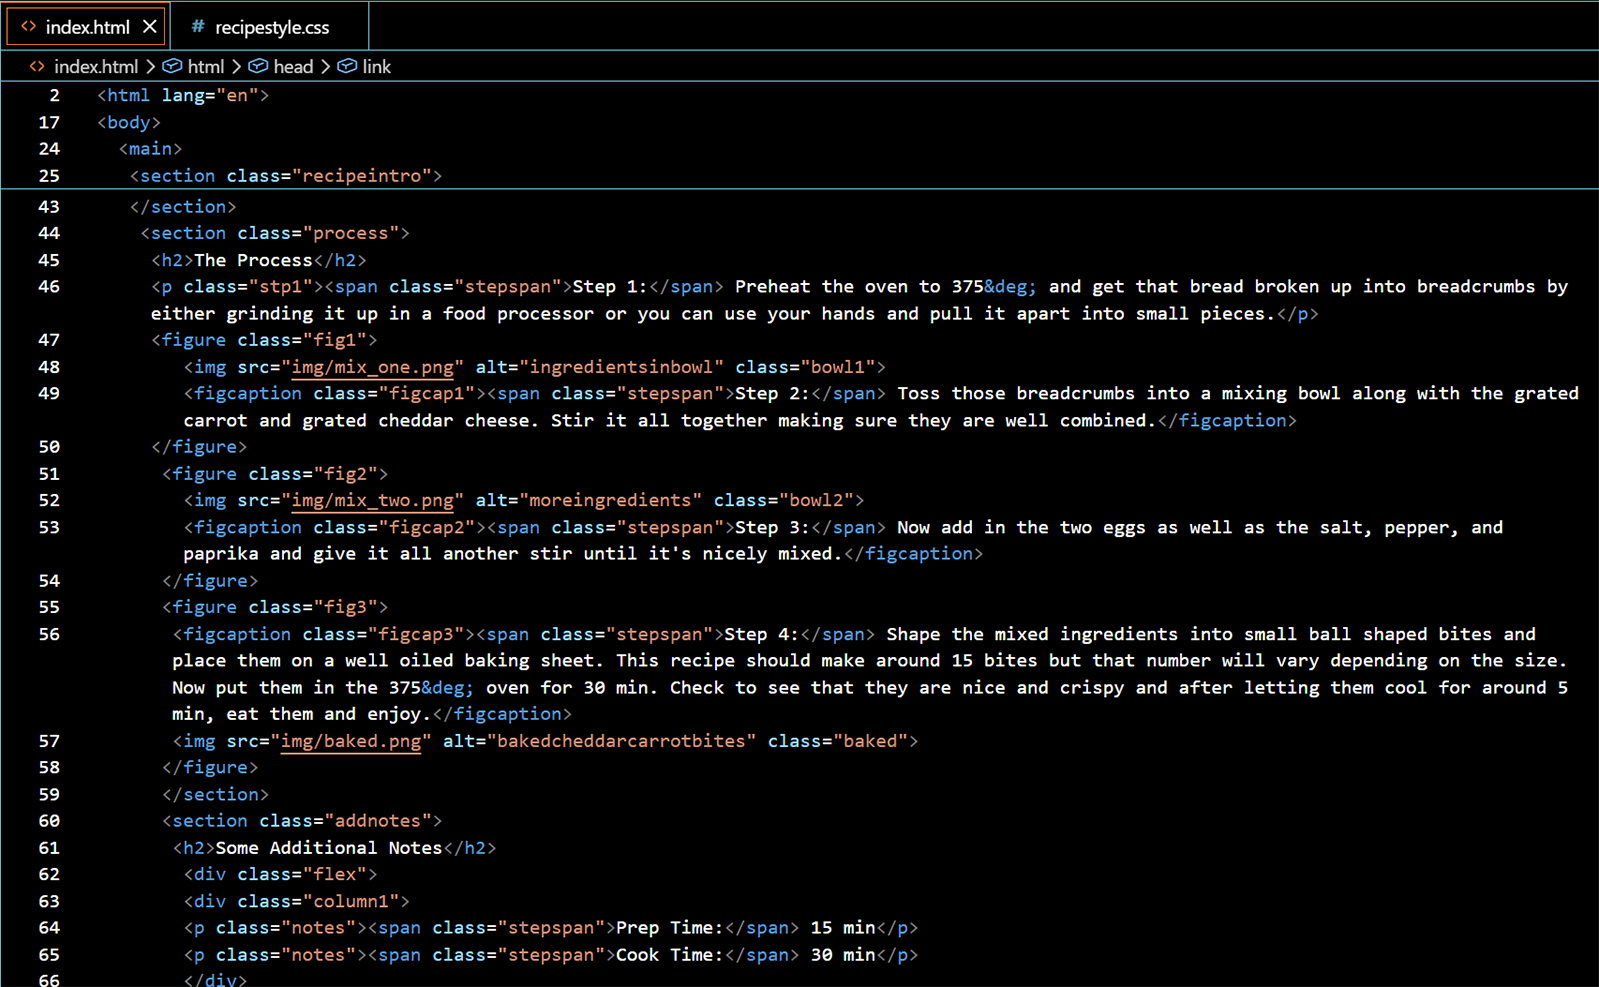
Task: Click the figcaption class "figcap2"
Action: (426, 527)
